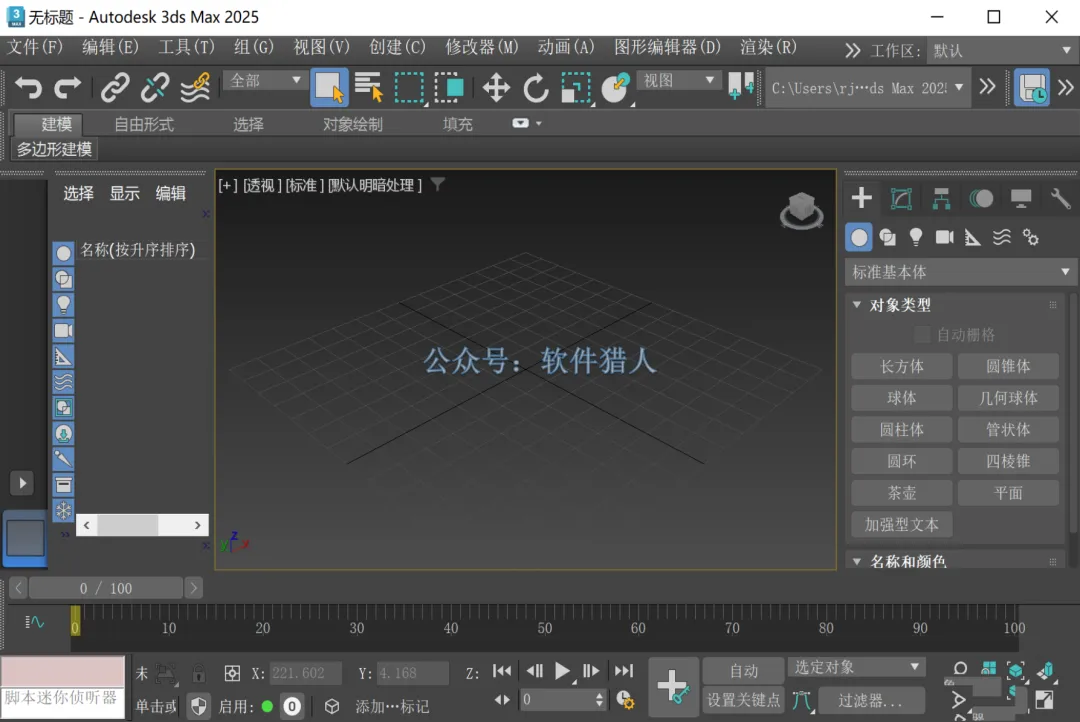Click Bind to Space Warp icon
1080x722 pixels.
(196, 87)
